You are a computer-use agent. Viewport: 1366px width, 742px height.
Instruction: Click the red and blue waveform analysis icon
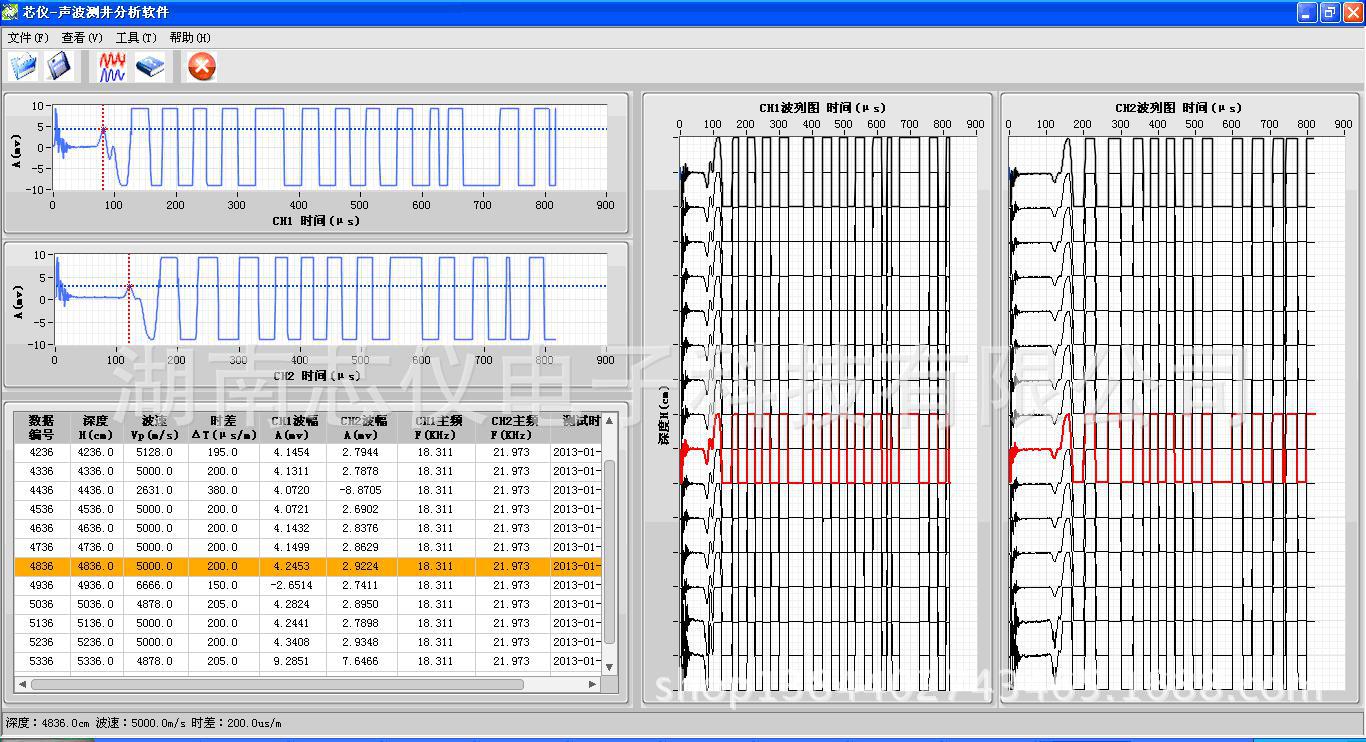pos(112,67)
